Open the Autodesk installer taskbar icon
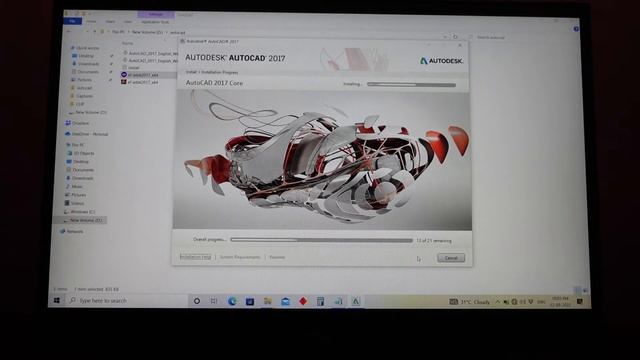640x360 pixels. coord(356,301)
